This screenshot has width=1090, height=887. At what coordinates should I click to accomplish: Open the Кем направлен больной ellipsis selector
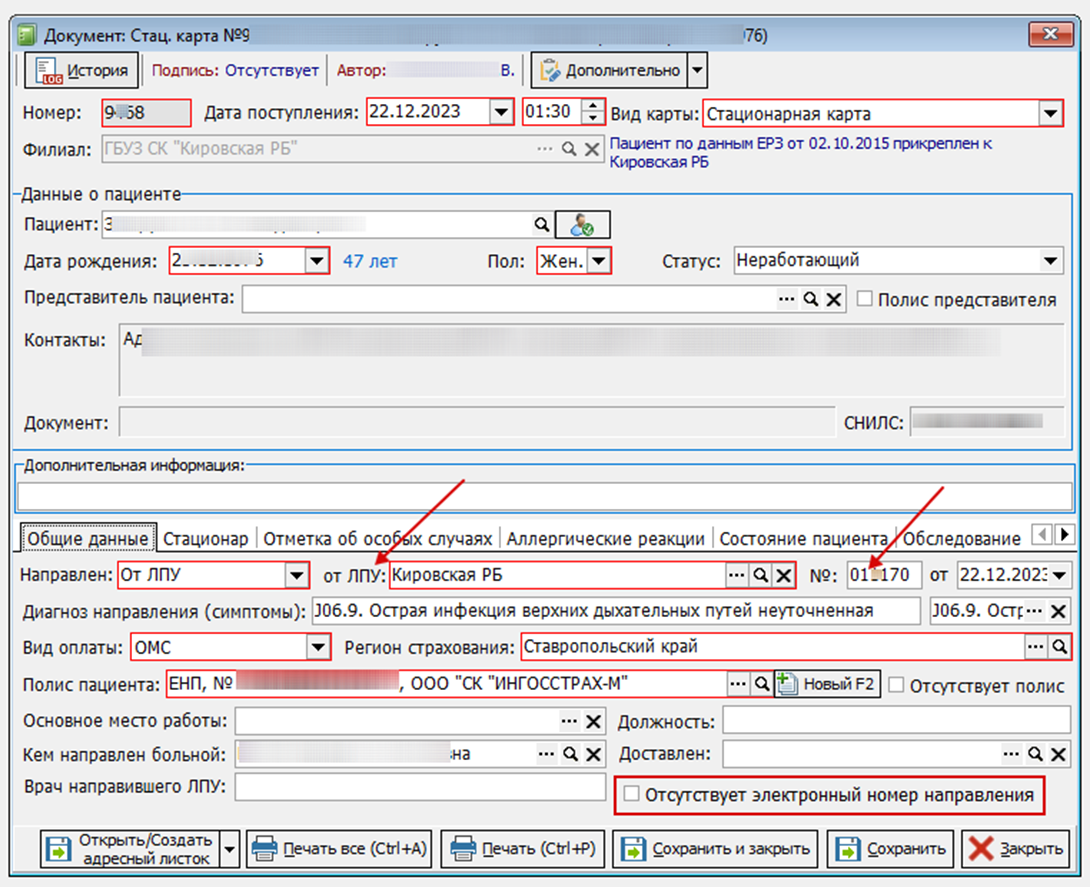pos(546,754)
